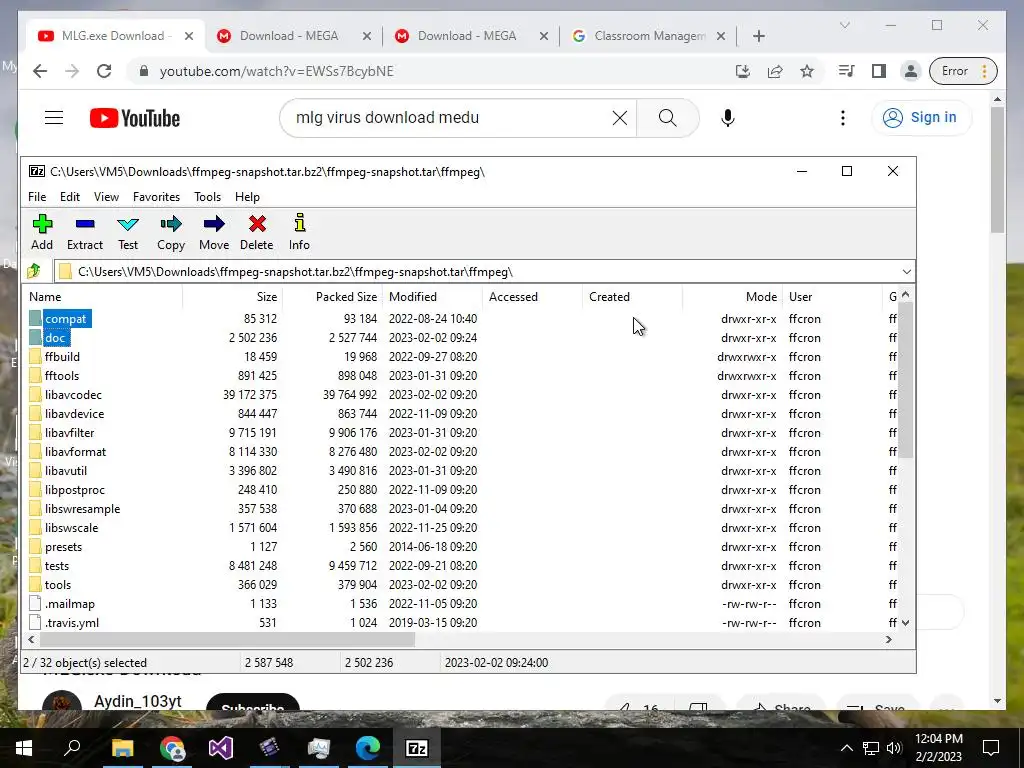Open the 7-Zip Edit menu

[70, 197]
